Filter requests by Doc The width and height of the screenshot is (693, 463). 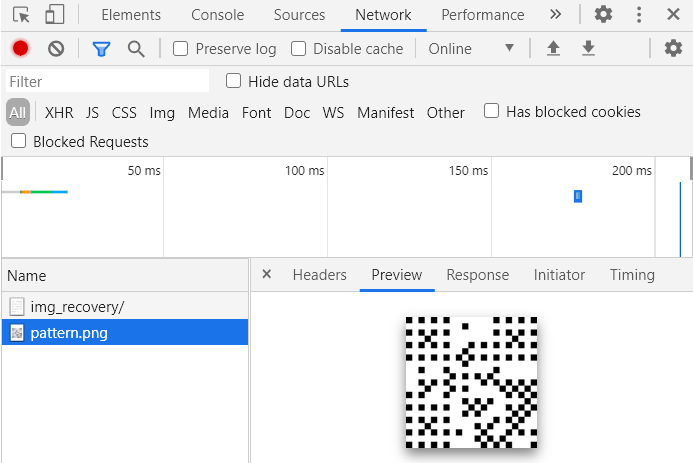pyautogui.click(x=297, y=113)
